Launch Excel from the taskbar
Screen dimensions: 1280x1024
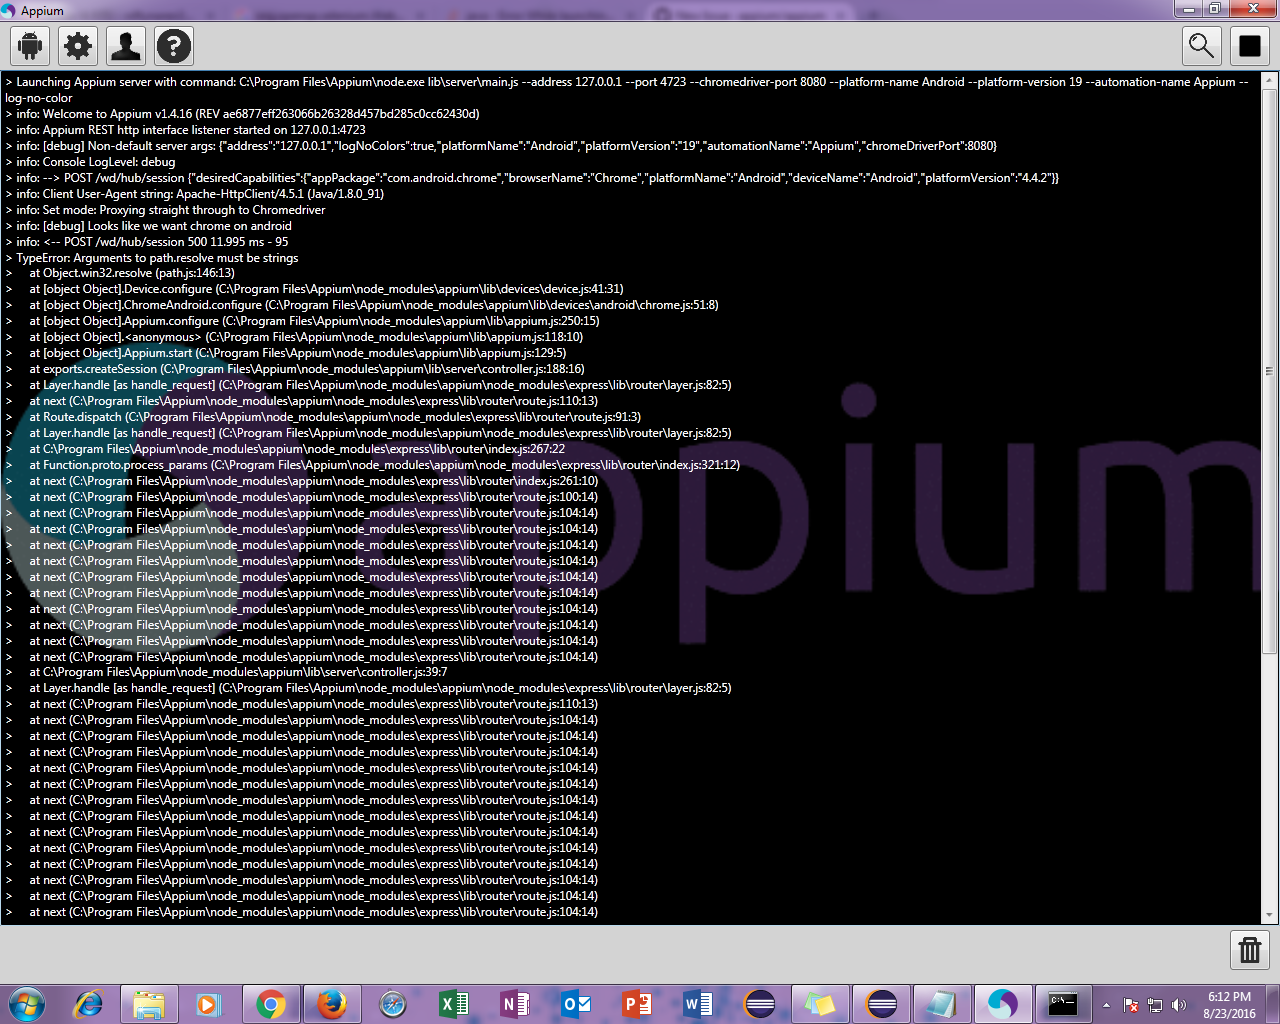click(454, 1004)
